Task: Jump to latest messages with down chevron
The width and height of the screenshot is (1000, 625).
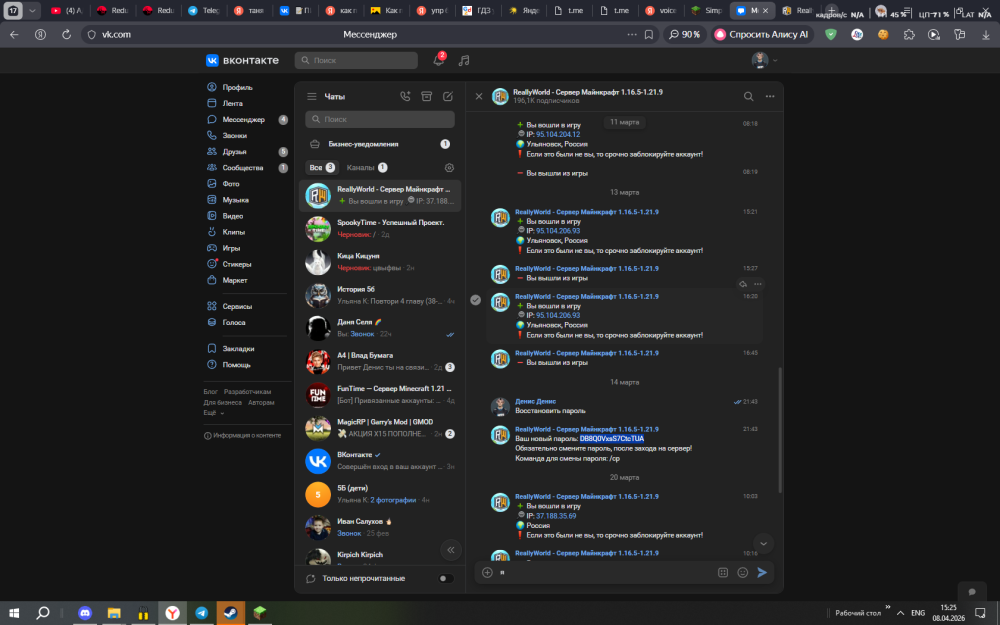Action: (763, 543)
